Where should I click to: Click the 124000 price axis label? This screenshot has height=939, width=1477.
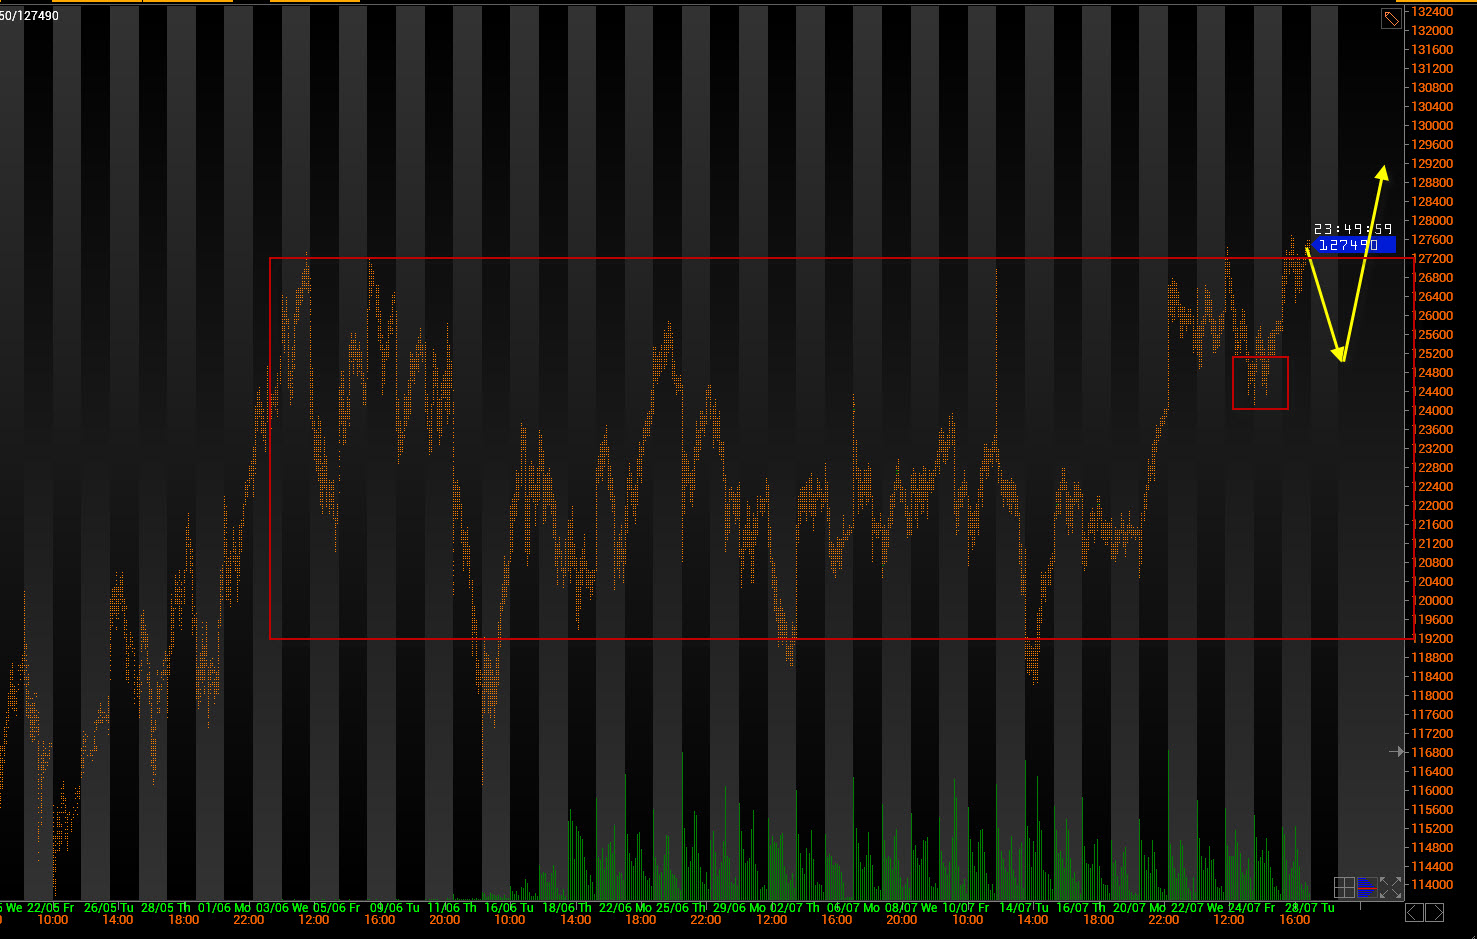pyautogui.click(x=1432, y=411)
